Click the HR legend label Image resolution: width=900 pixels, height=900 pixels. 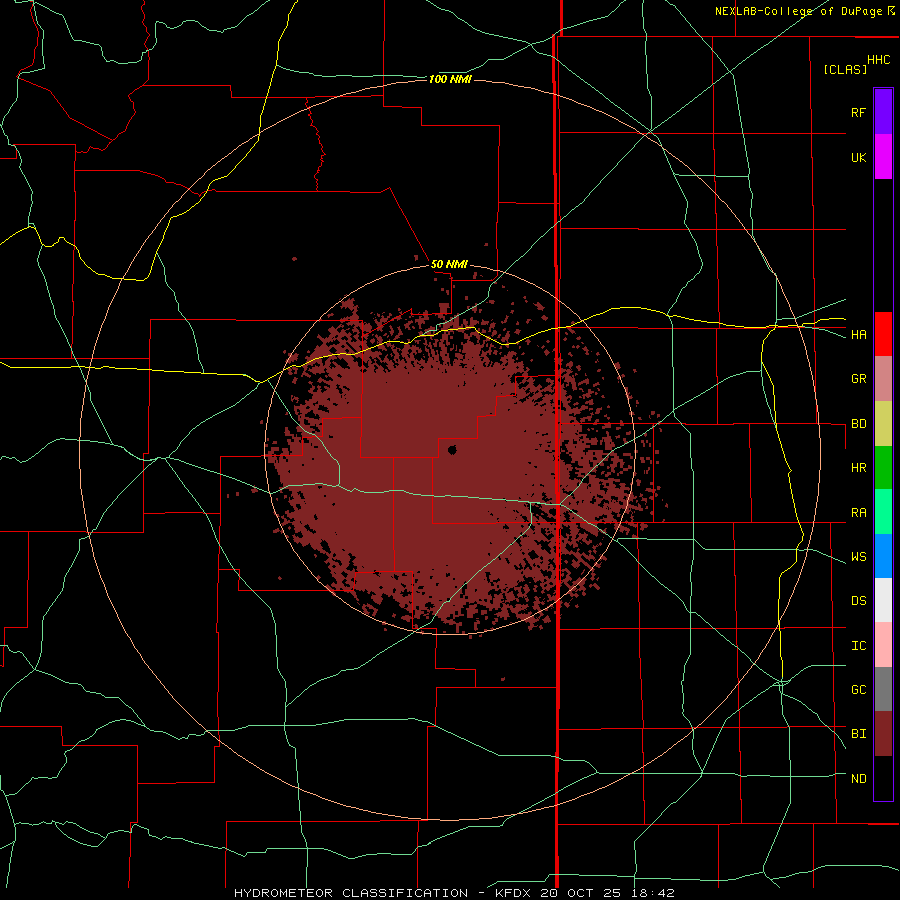(858, 468)
